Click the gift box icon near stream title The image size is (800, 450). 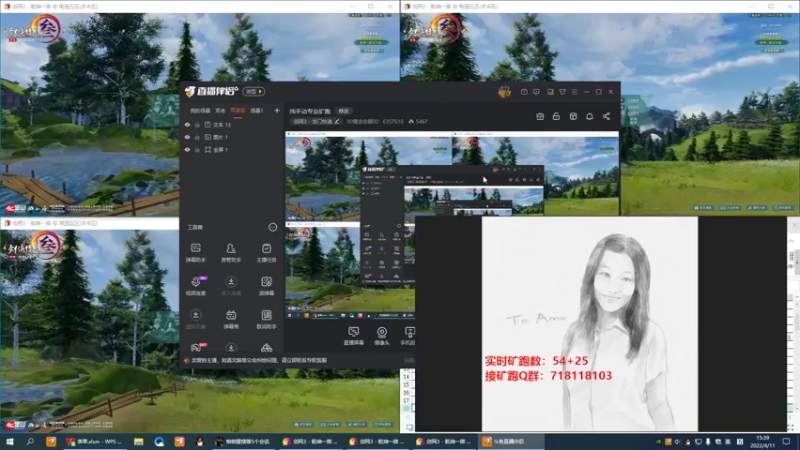pyautogui.click(x=540, y=117)
